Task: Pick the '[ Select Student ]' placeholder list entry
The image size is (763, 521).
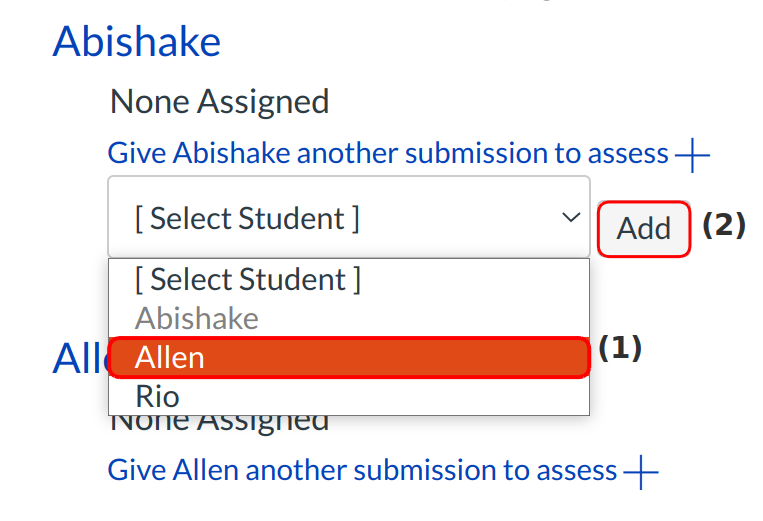Action: click(x=348, y=280)
